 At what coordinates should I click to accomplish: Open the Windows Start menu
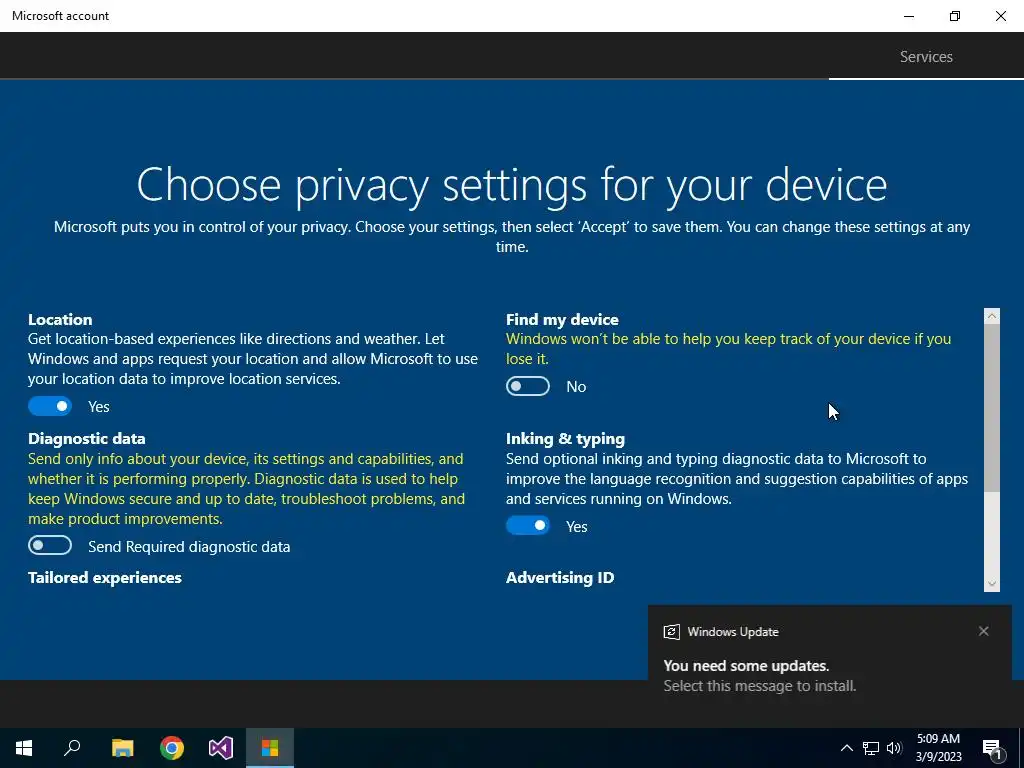(24, 748)
